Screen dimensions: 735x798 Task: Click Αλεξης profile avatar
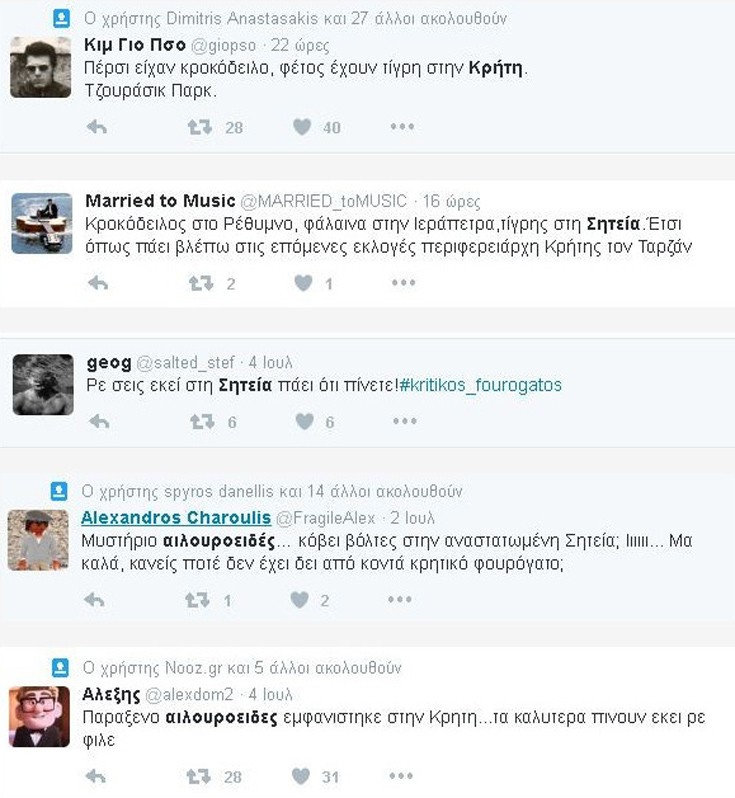point(40,716)
